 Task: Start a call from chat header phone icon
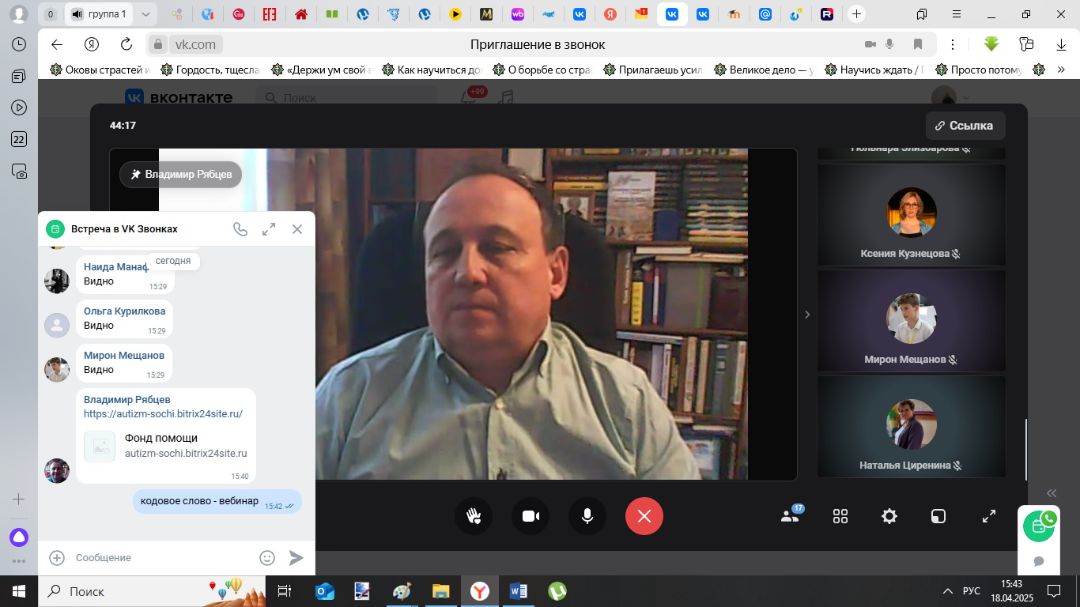coord(240,229)
